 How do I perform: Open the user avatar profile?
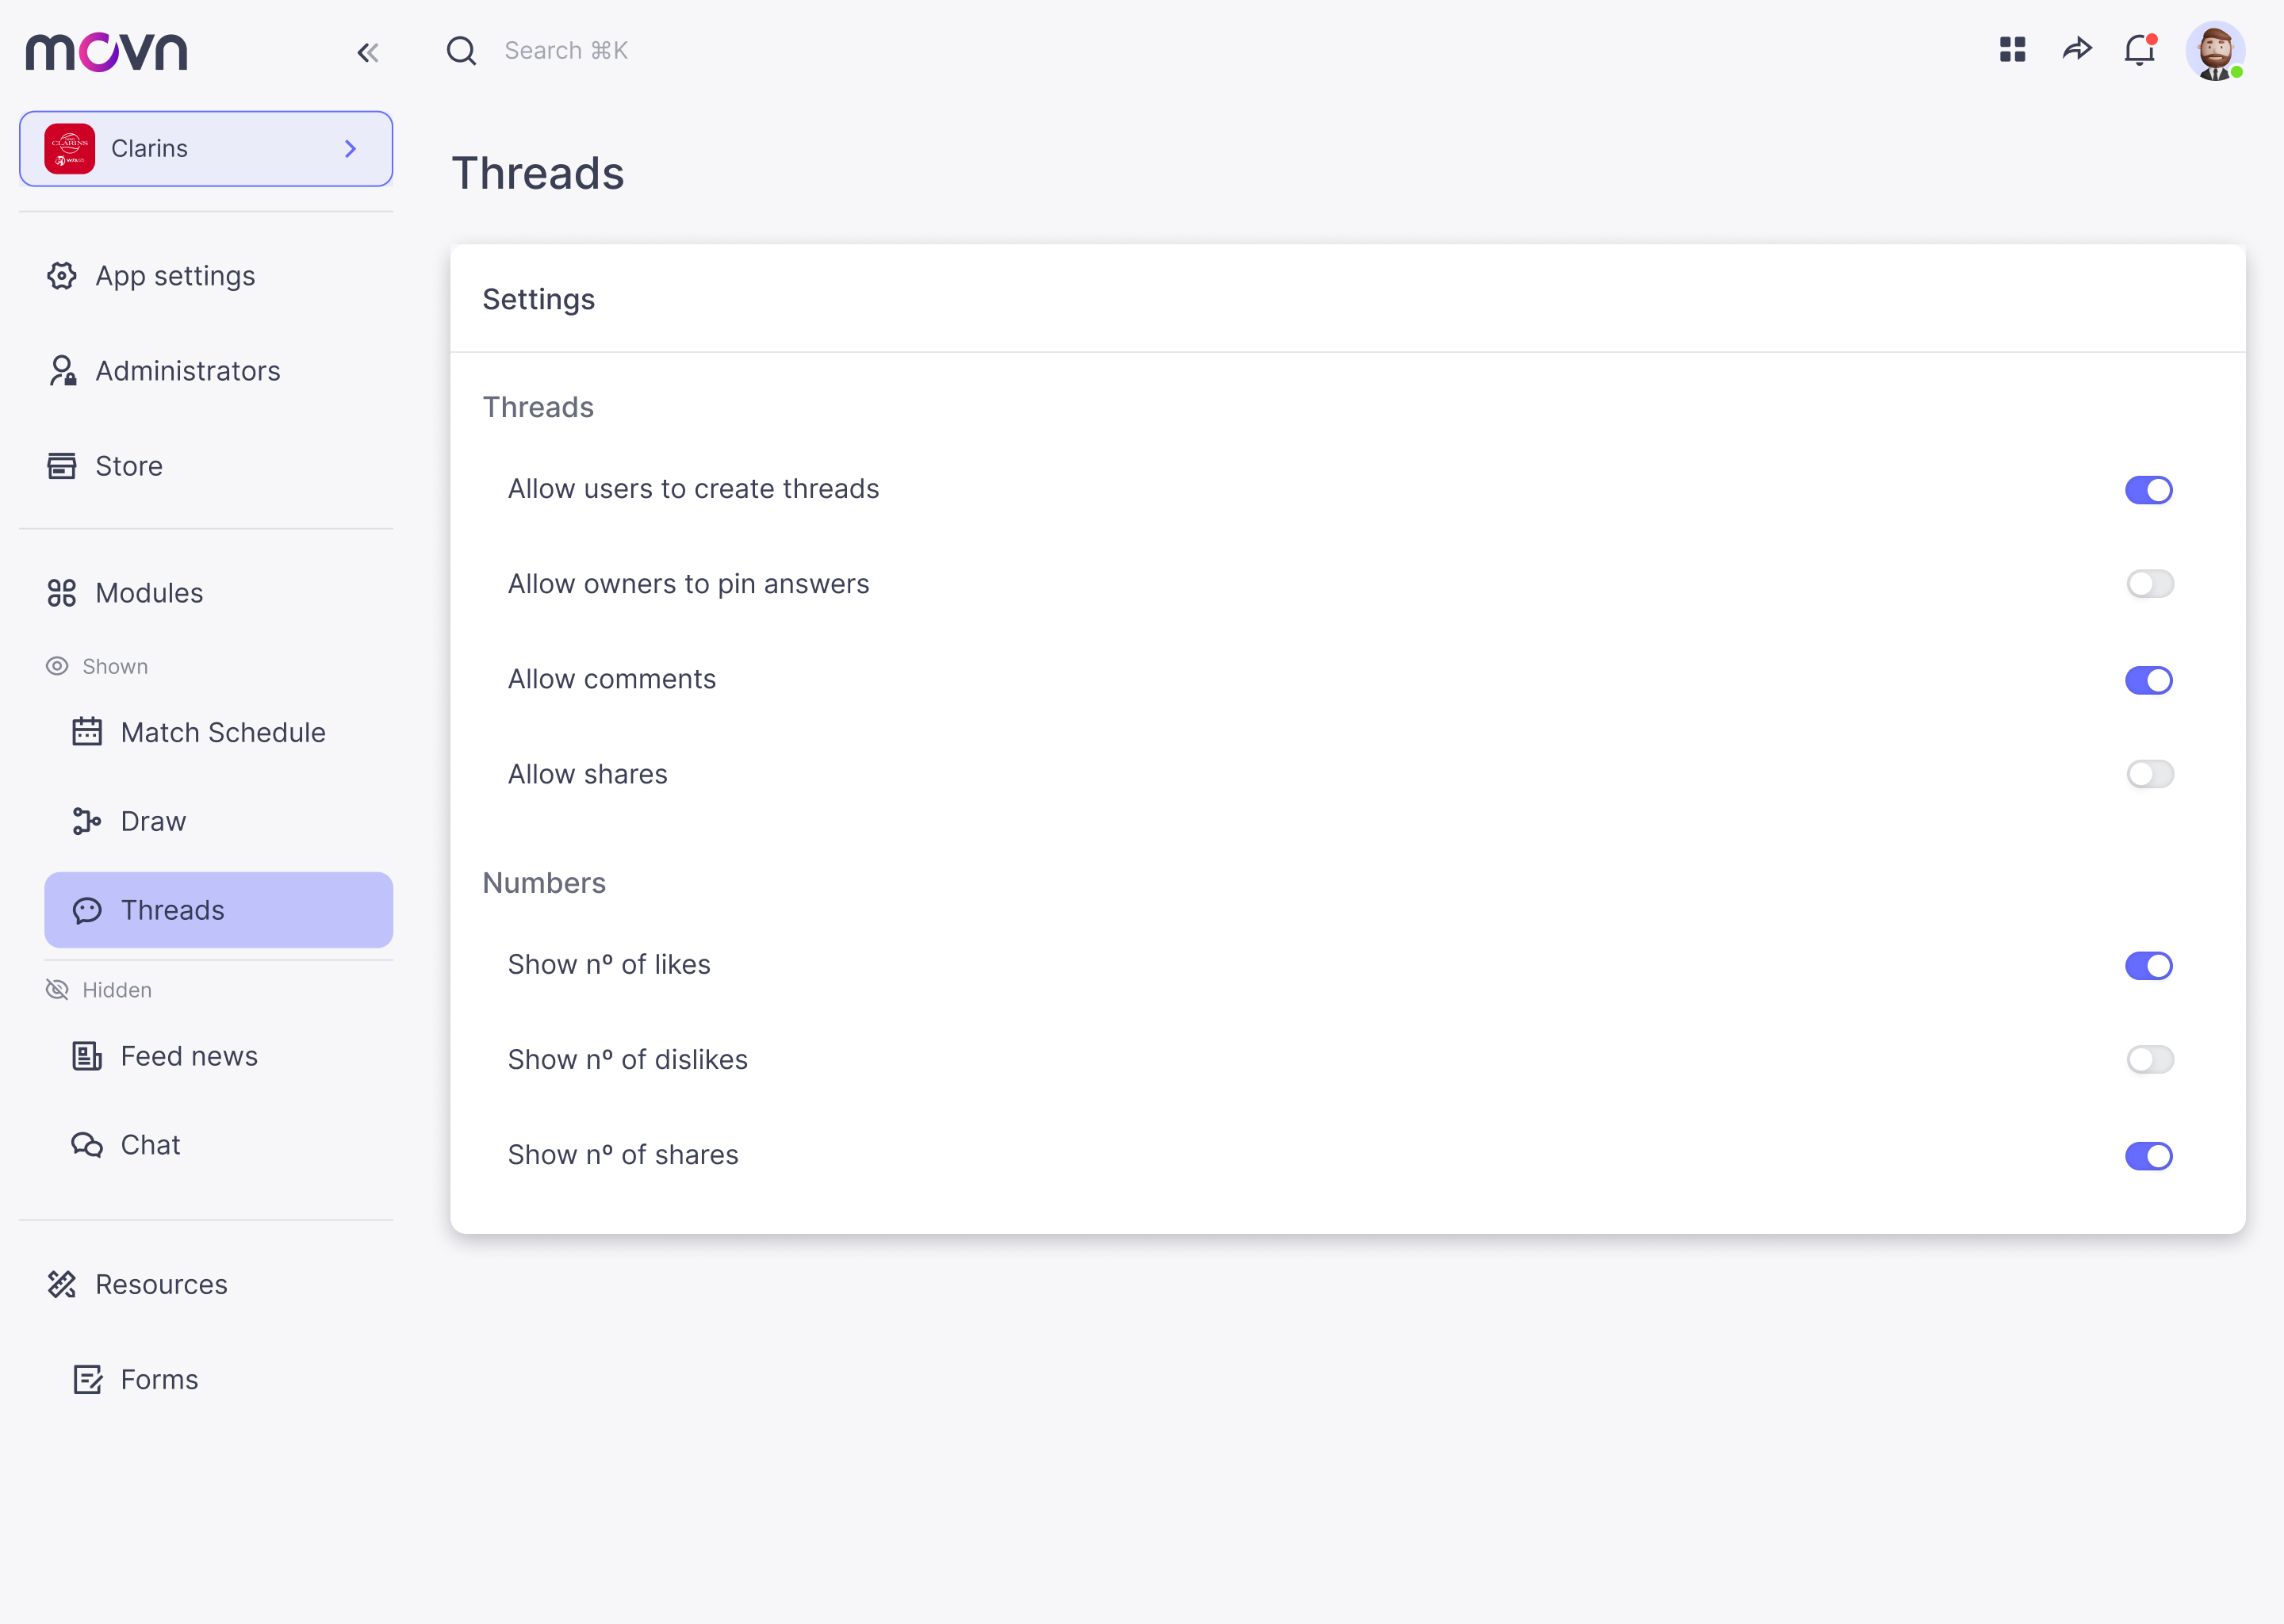point(2215,51)
